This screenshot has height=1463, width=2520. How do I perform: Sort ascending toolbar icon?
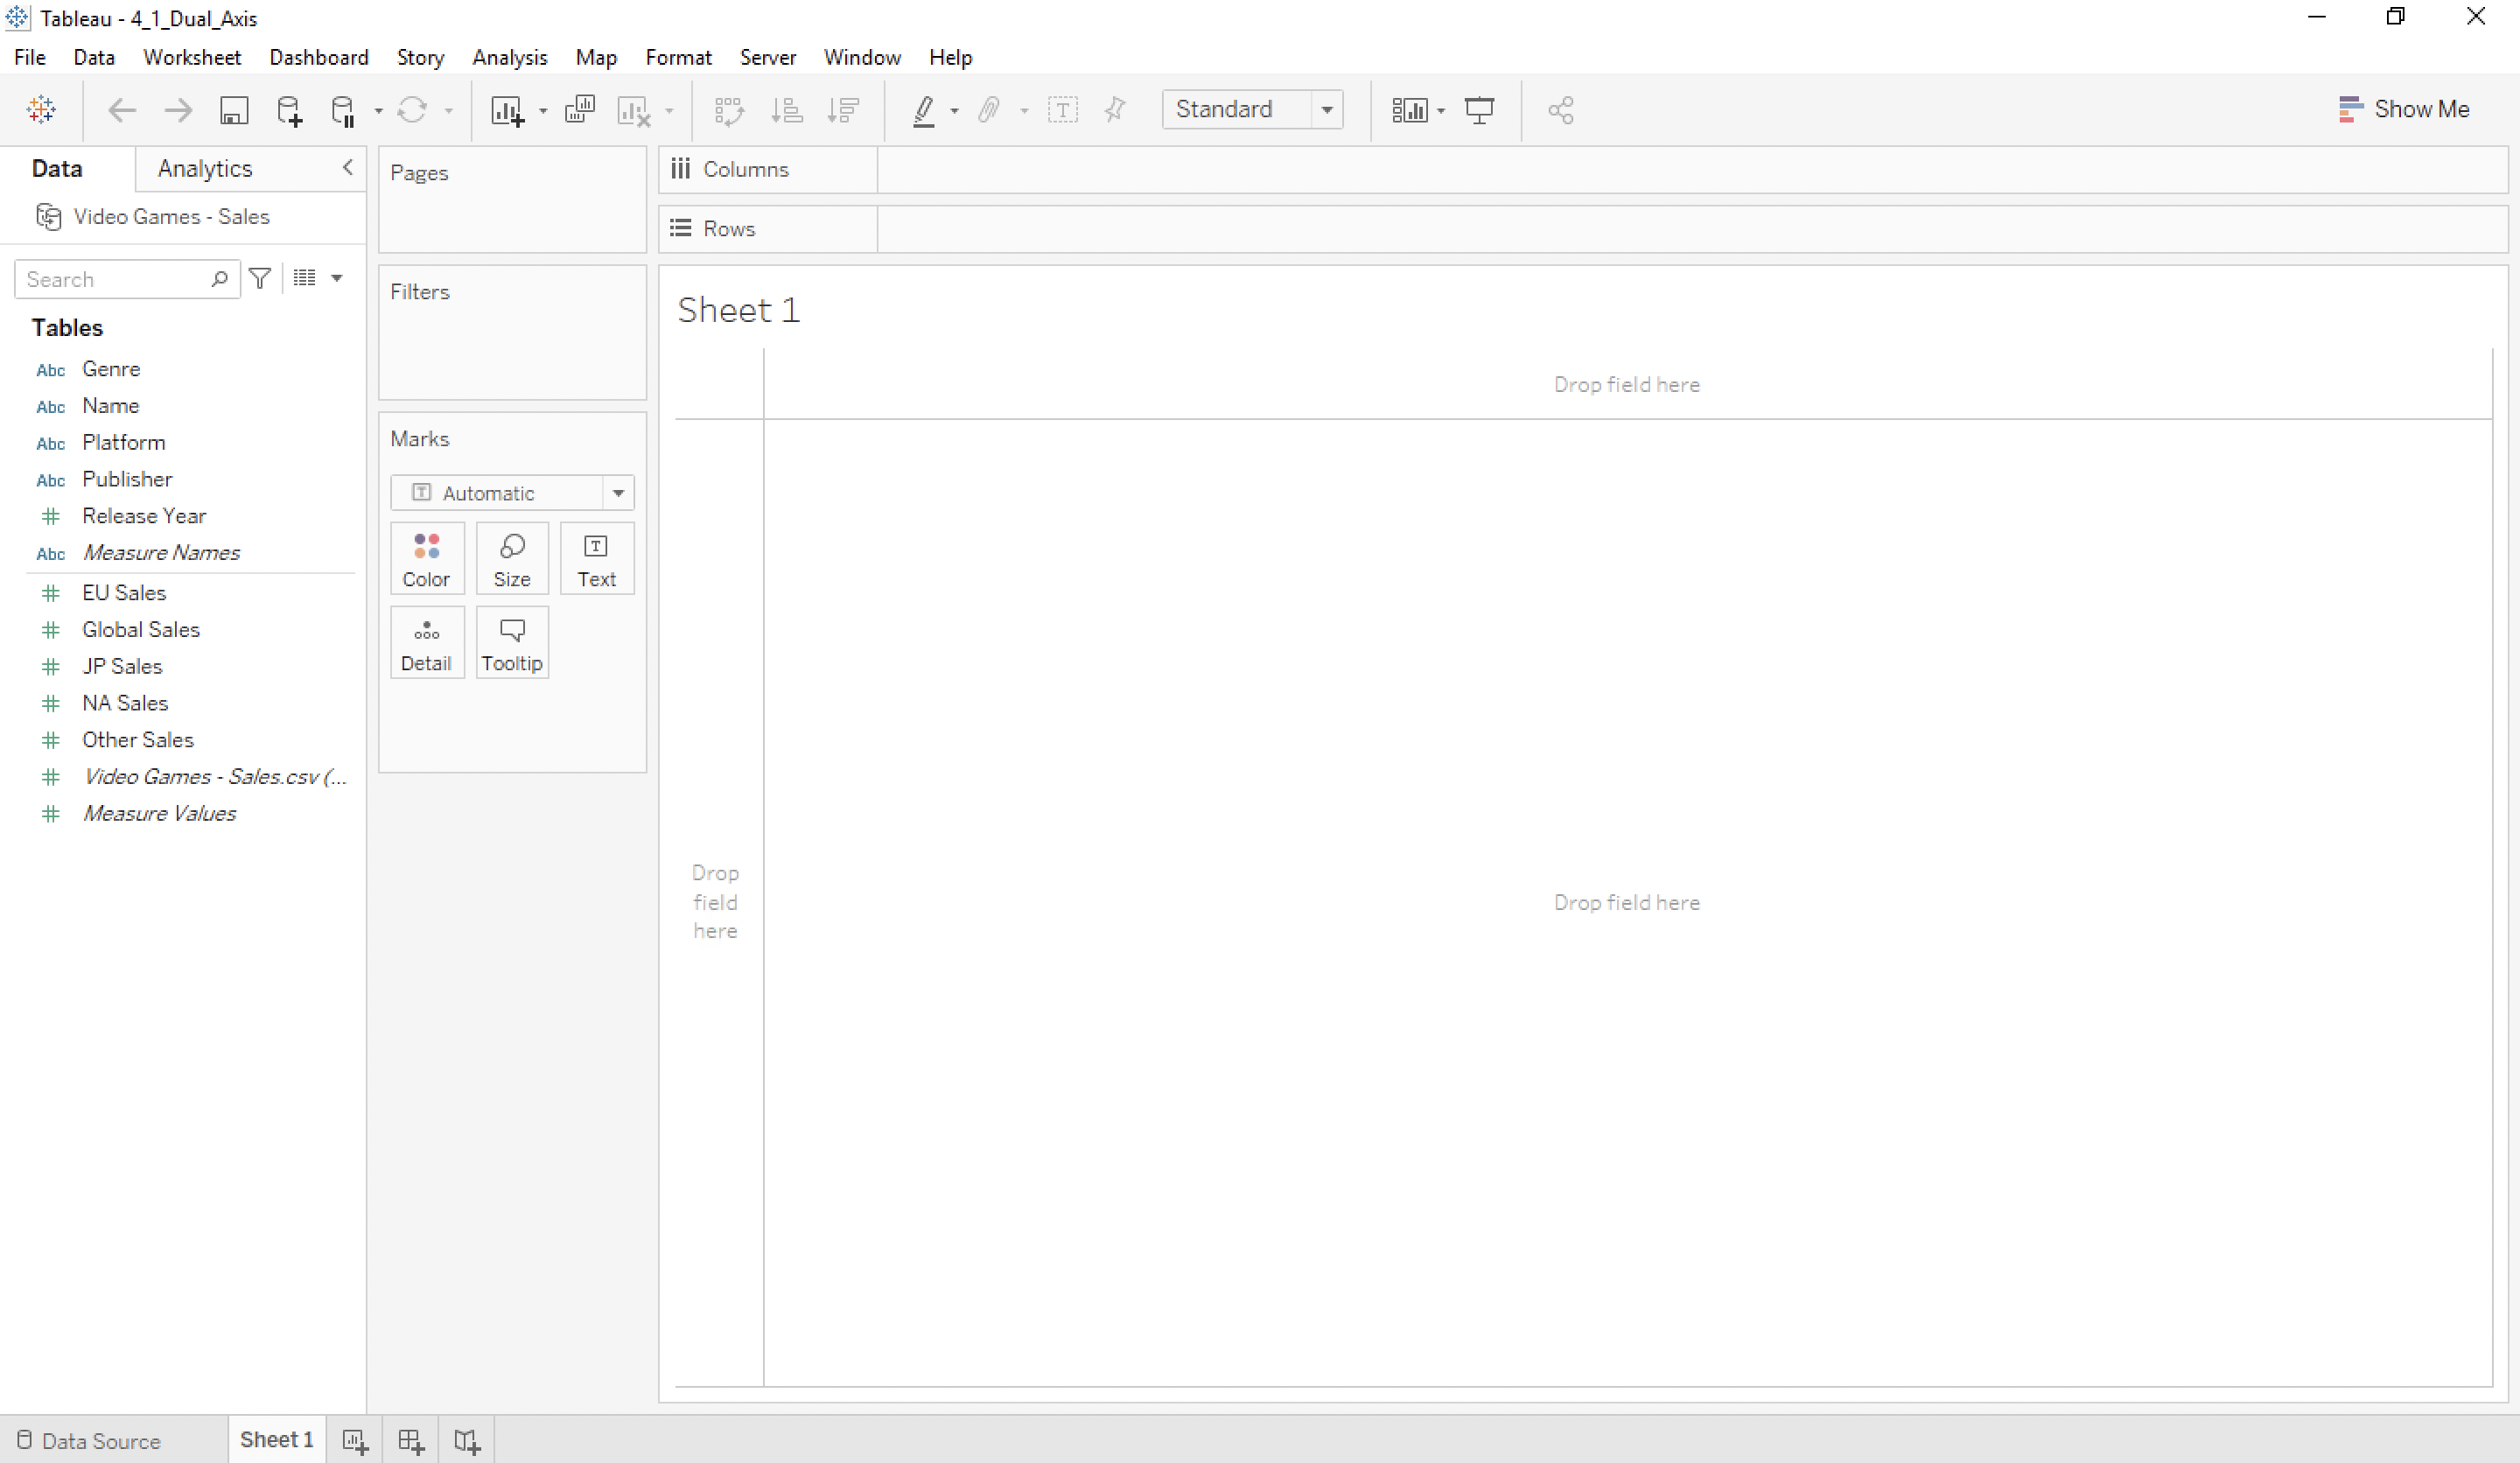click(x=787, y=110)
